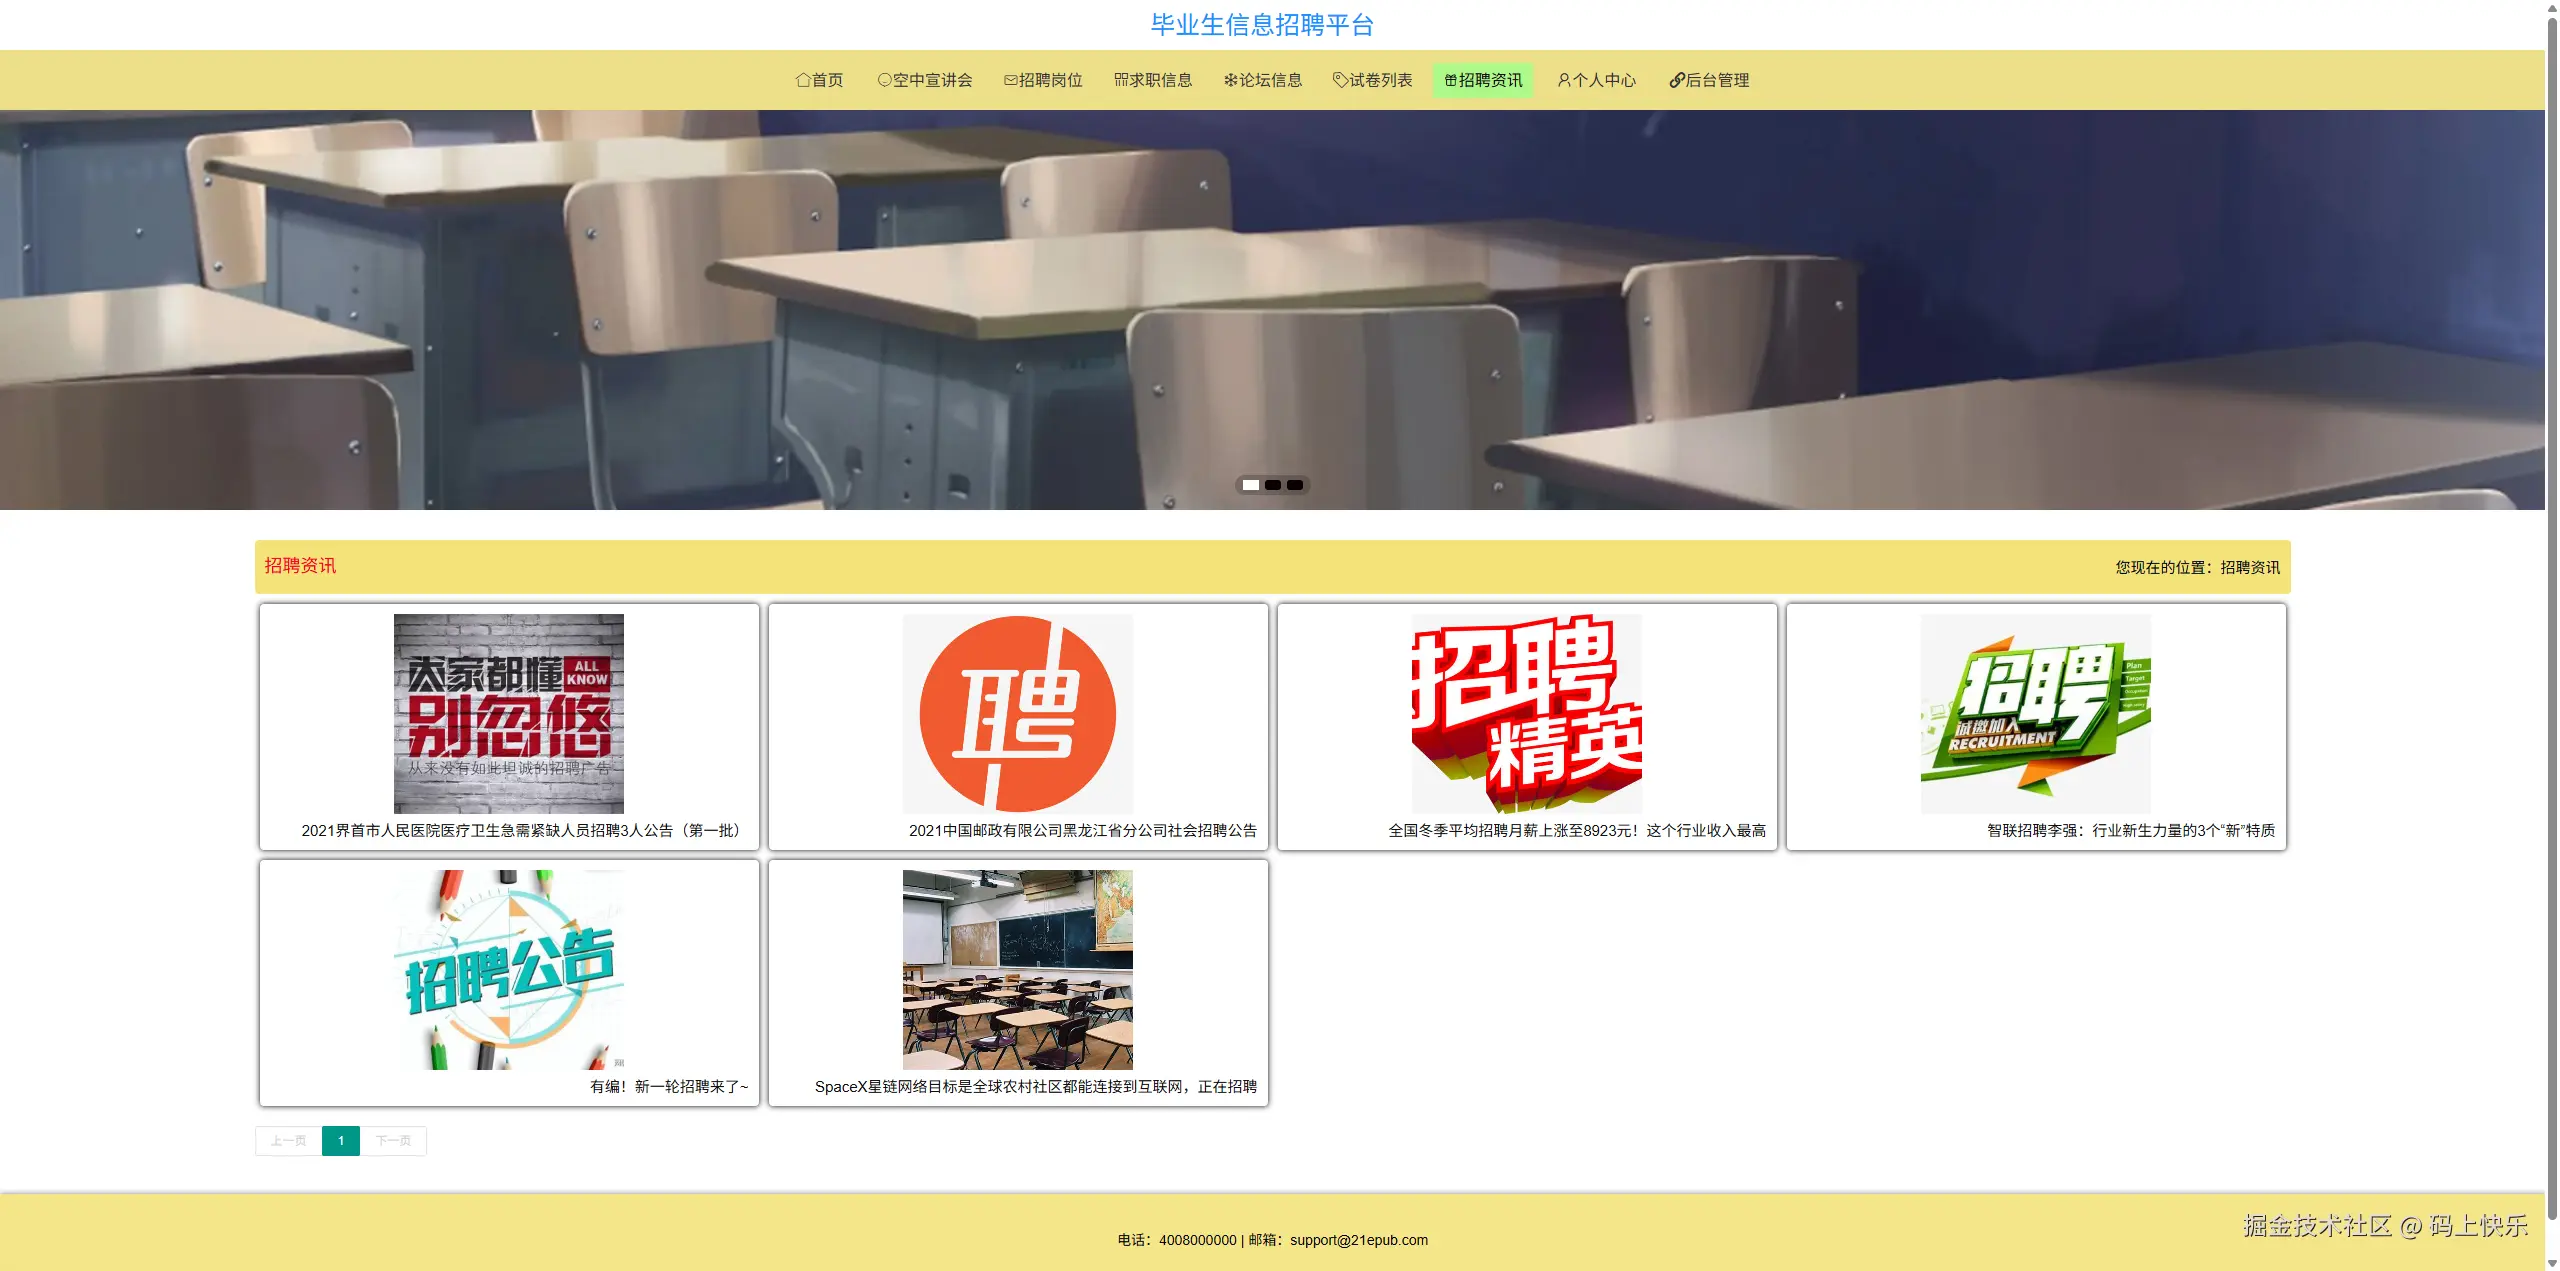Screen dimensions: 2560x1271
Task: Open the 招聘资讯 navigation tab
Action: 1483,80
